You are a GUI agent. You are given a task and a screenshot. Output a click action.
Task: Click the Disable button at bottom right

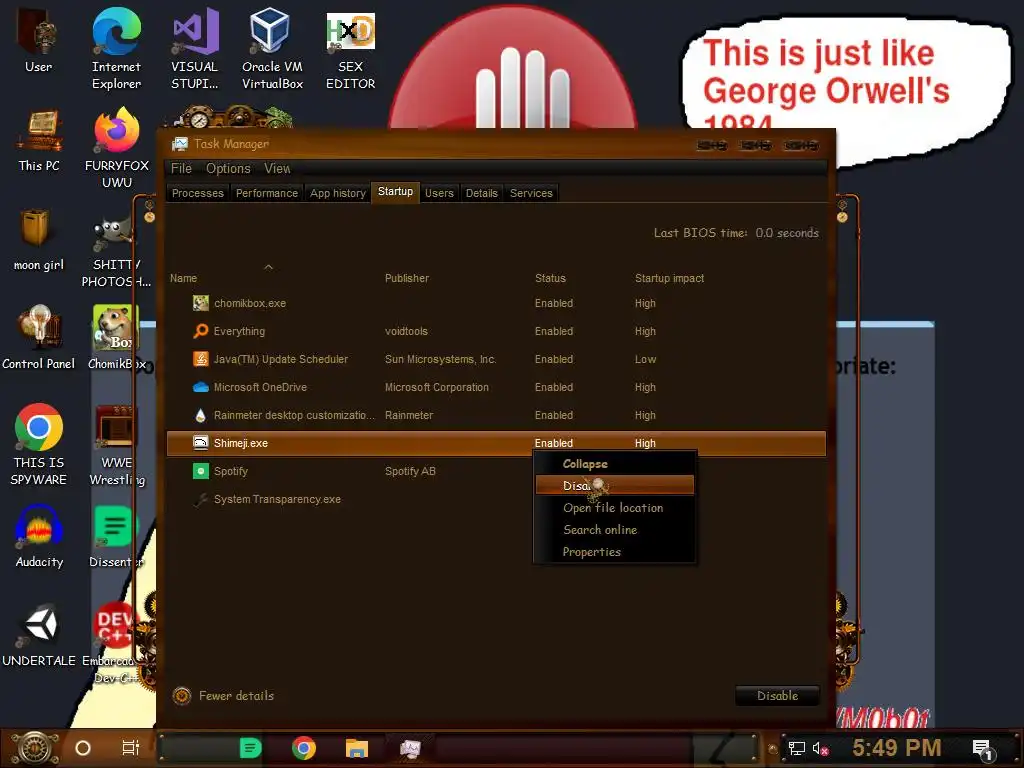[x=777, y=696]
